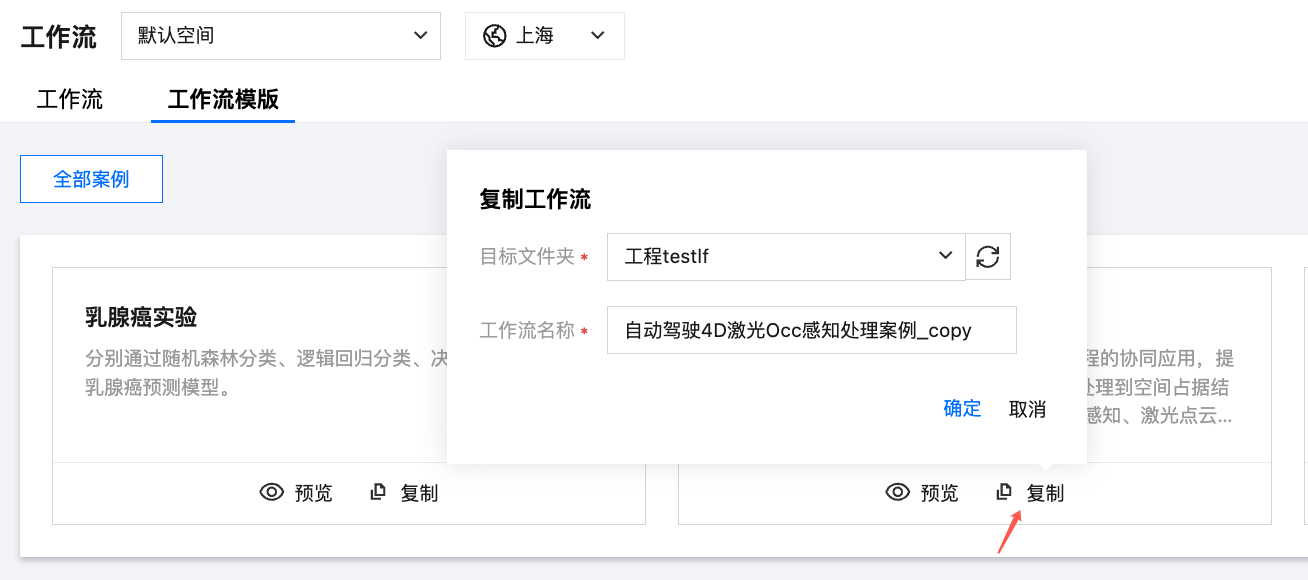Click the 全部案例 filter button
This screenshot has height=580, width=1308.
pos(91,180)
